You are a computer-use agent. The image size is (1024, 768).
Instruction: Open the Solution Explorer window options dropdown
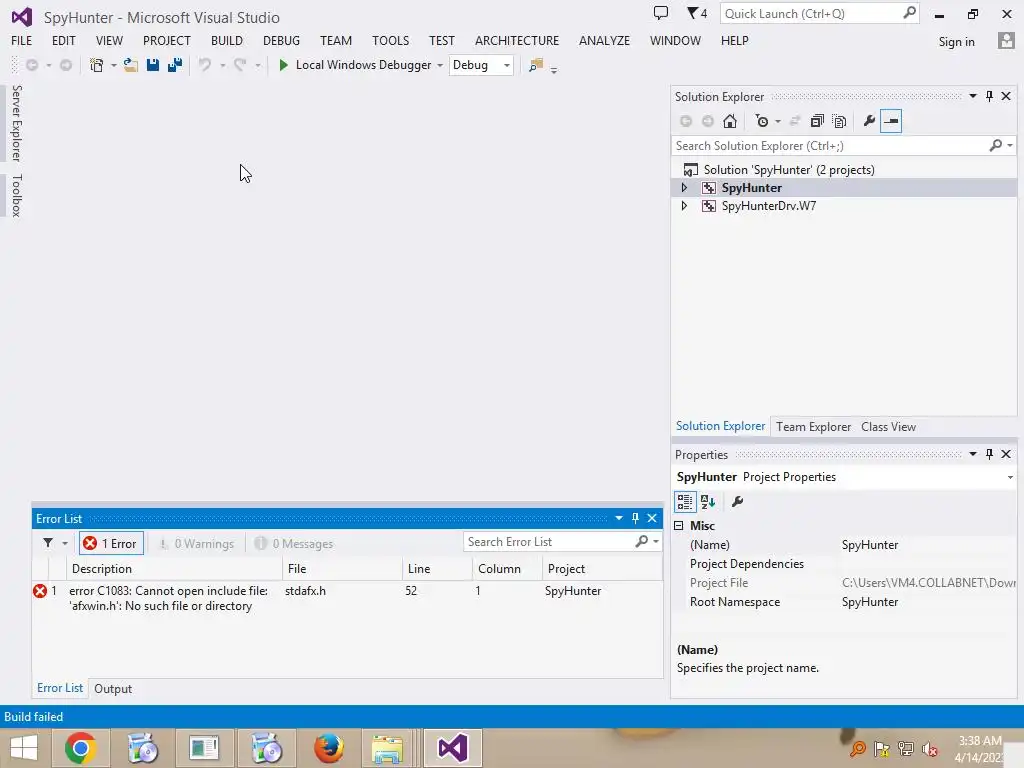973,96
